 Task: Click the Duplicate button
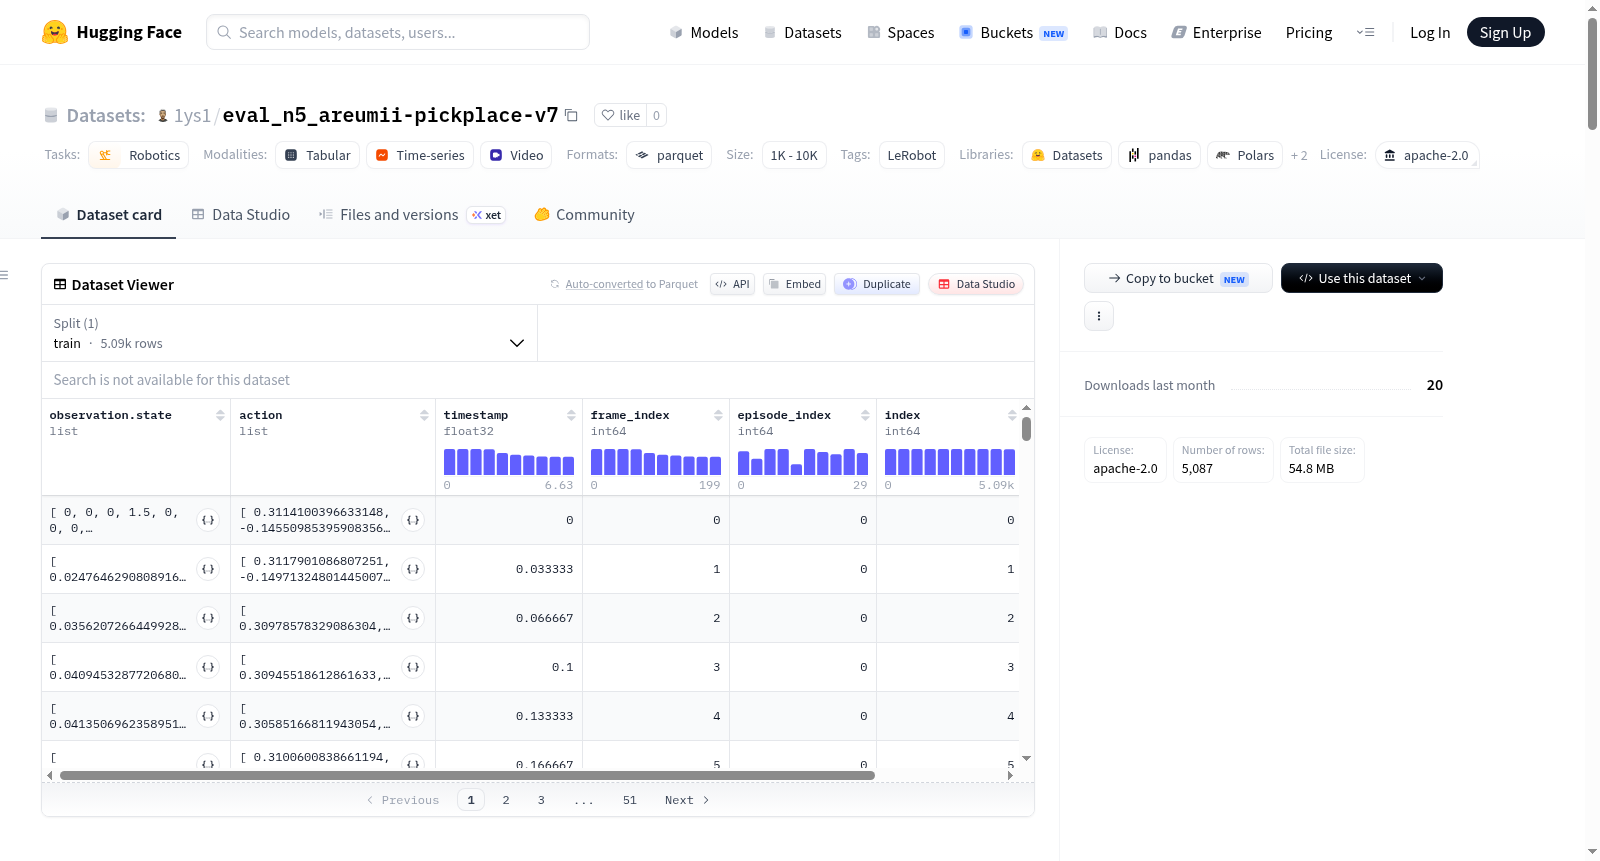point(876,284)
